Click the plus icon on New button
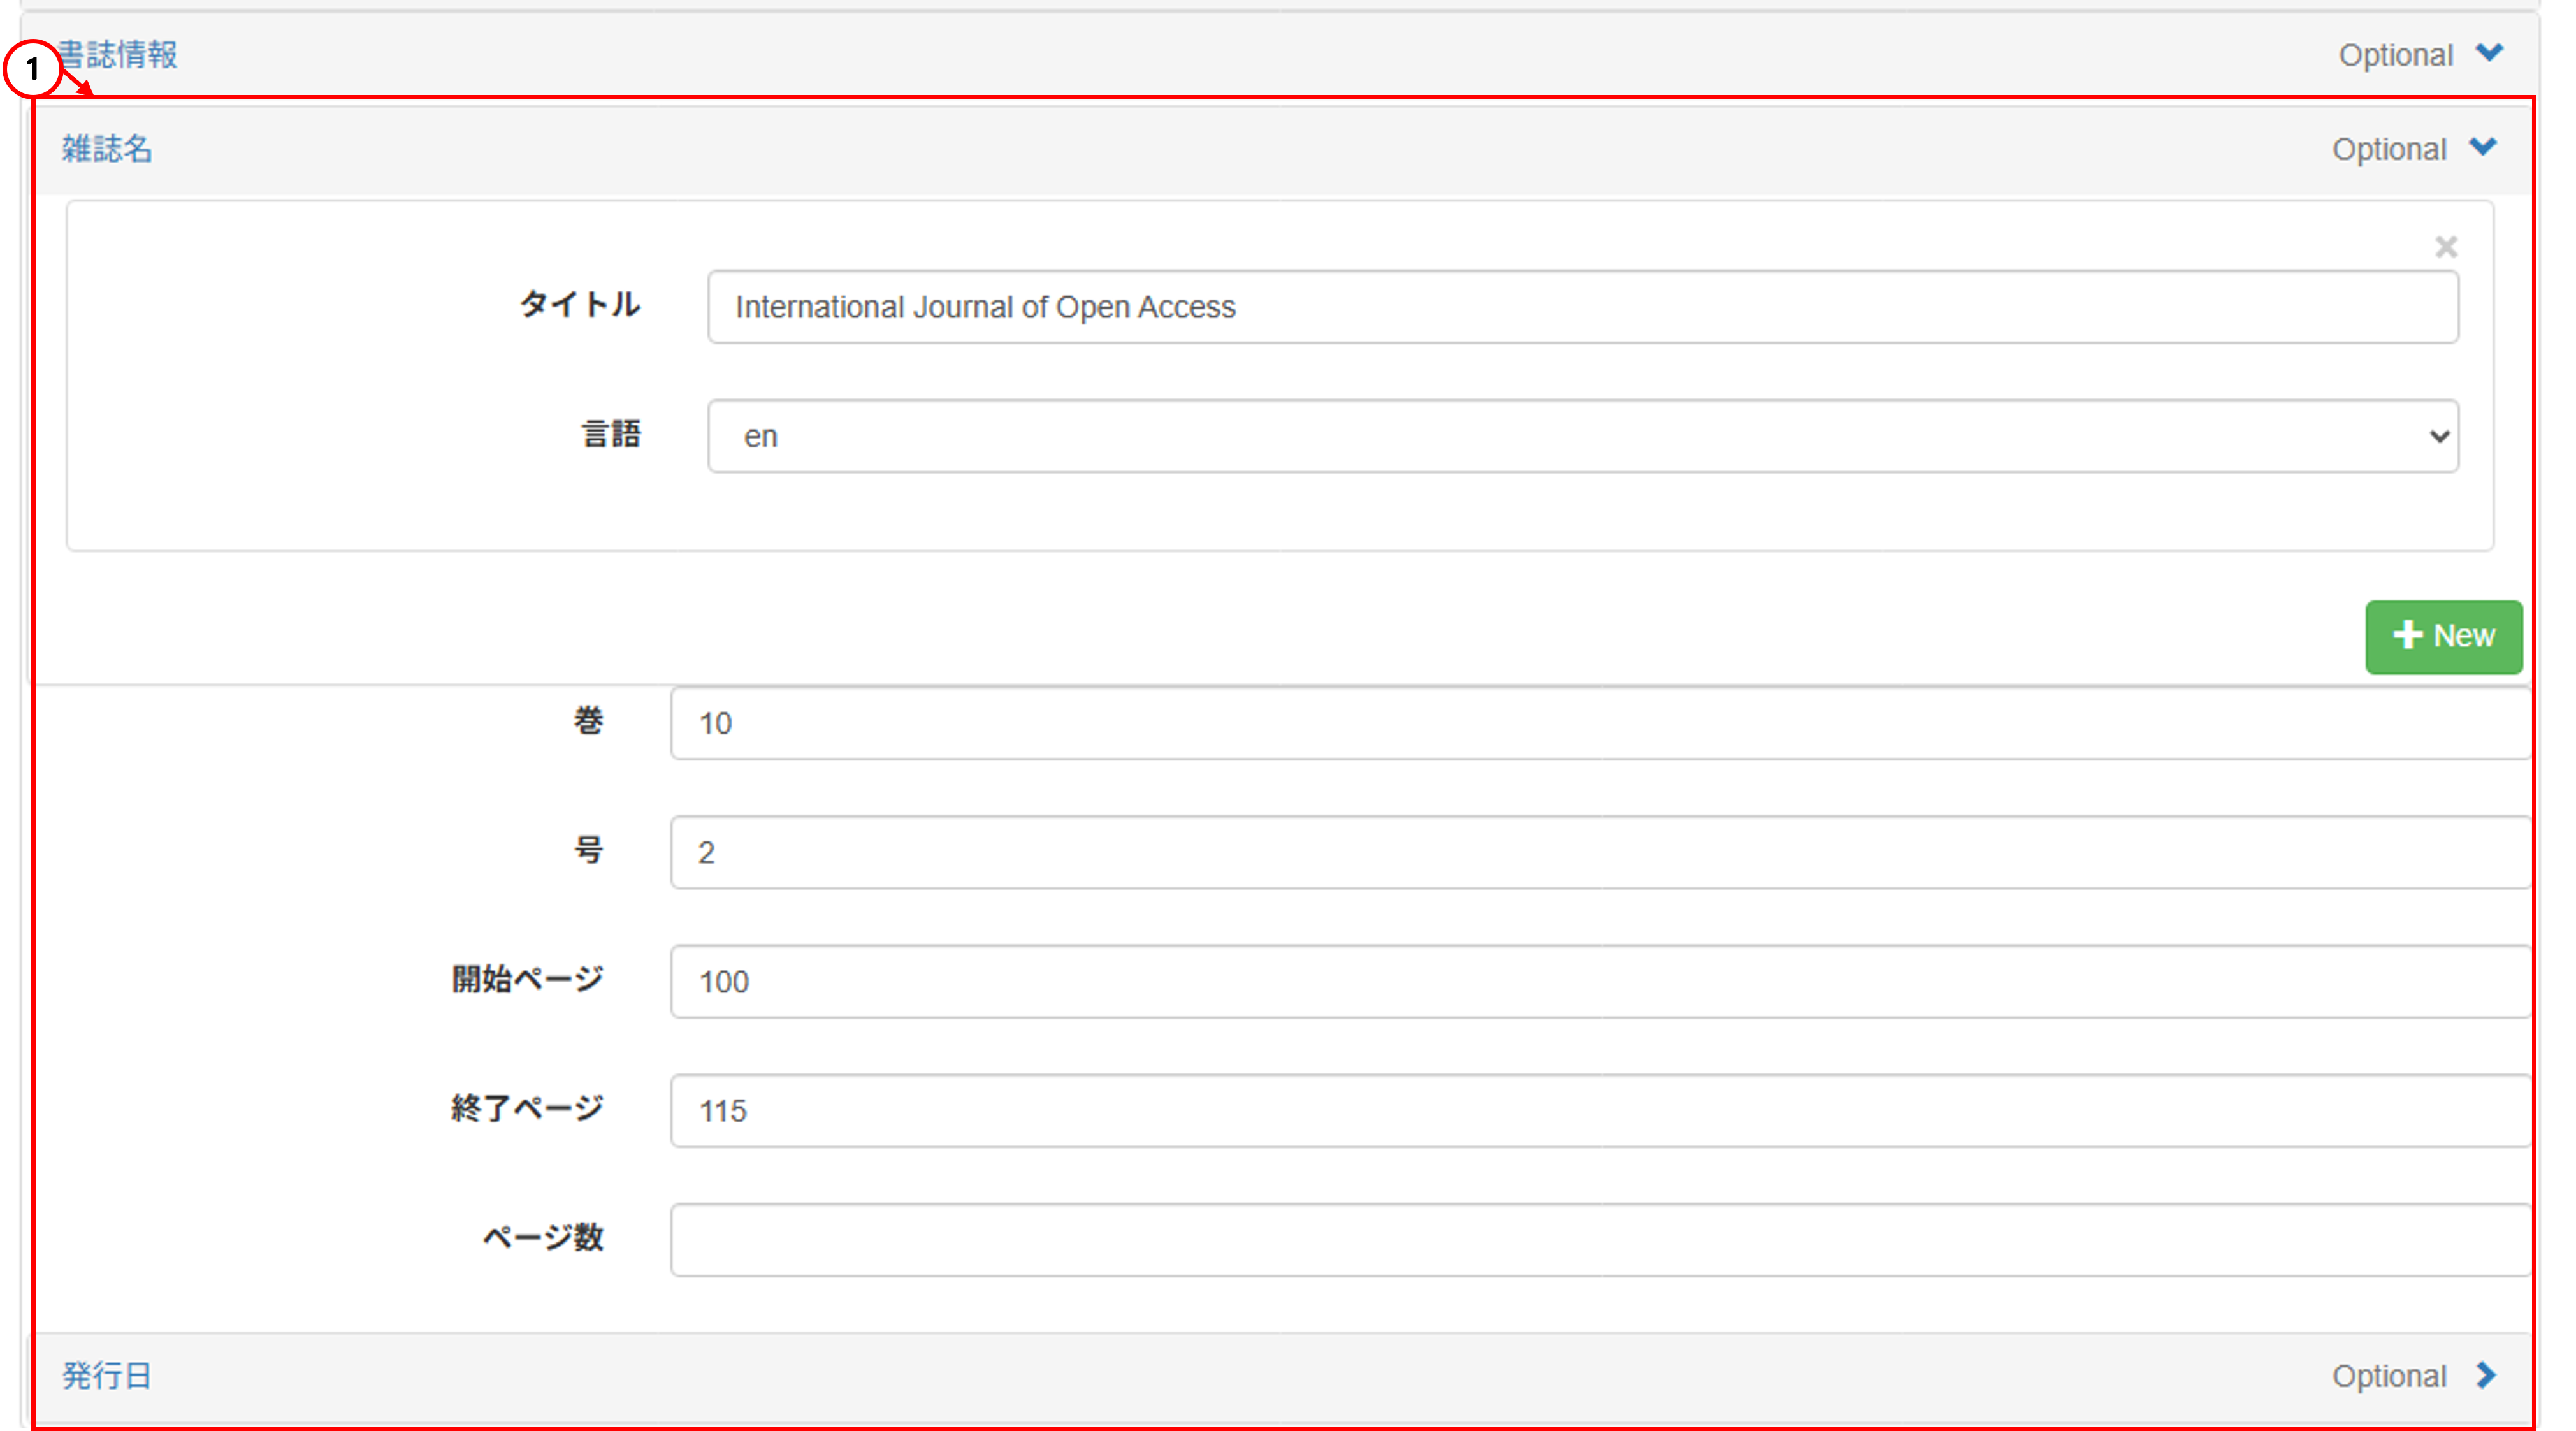The height and width of the screenshot is (1431, 2576). click(x=2407, y=635)
